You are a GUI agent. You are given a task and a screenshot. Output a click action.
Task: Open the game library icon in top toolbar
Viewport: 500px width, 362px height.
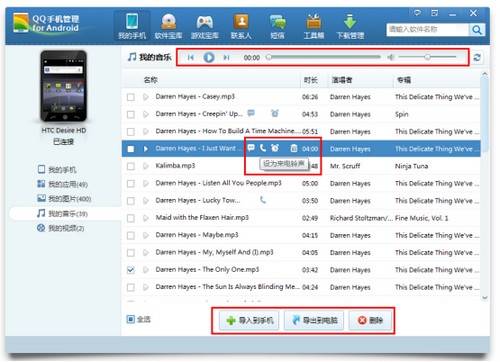coord(205,26)
